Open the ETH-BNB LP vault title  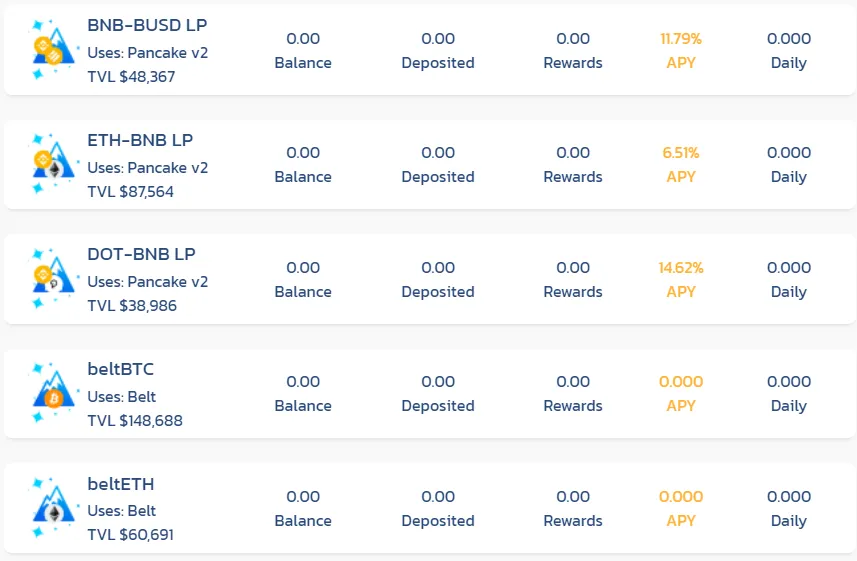tap(140, 140)
